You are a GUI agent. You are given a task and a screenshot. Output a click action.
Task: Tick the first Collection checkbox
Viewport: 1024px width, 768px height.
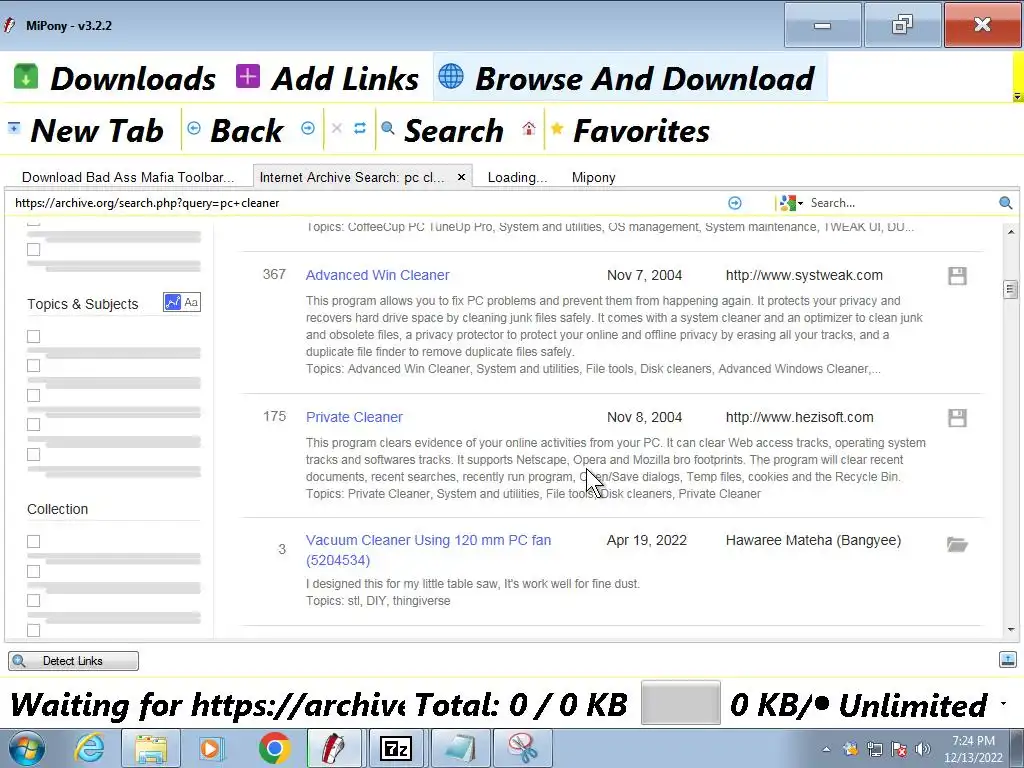pyautogui.click(x=33, y=541)
